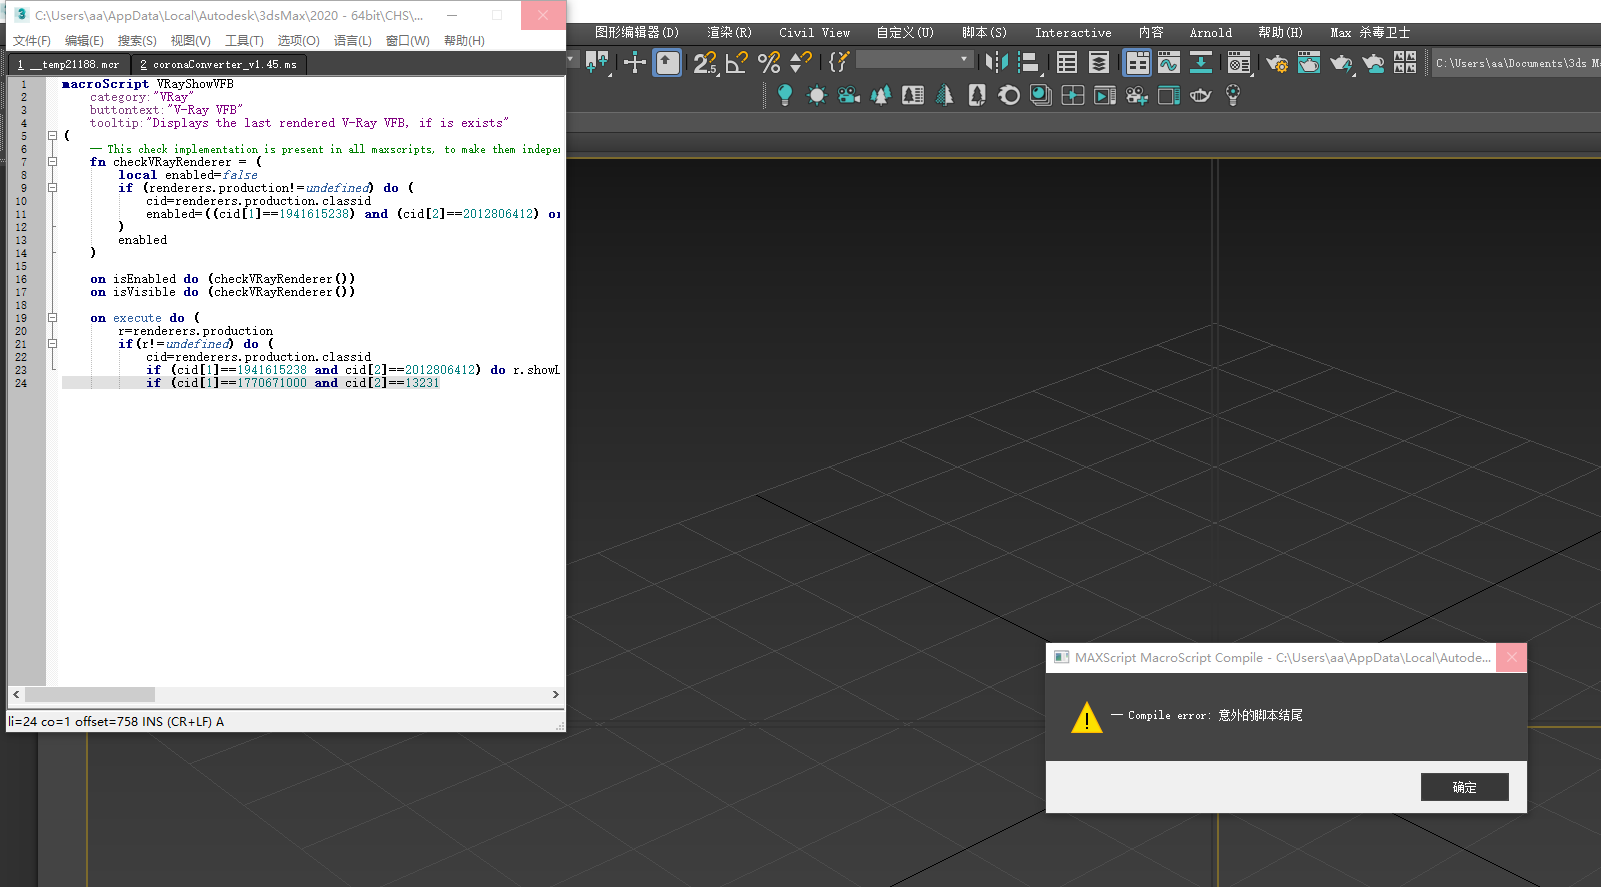This screenshot has width=1601, height=887.
Task: Open the Place Keyboard Shortcut Override icon
Action: (667, 63)
